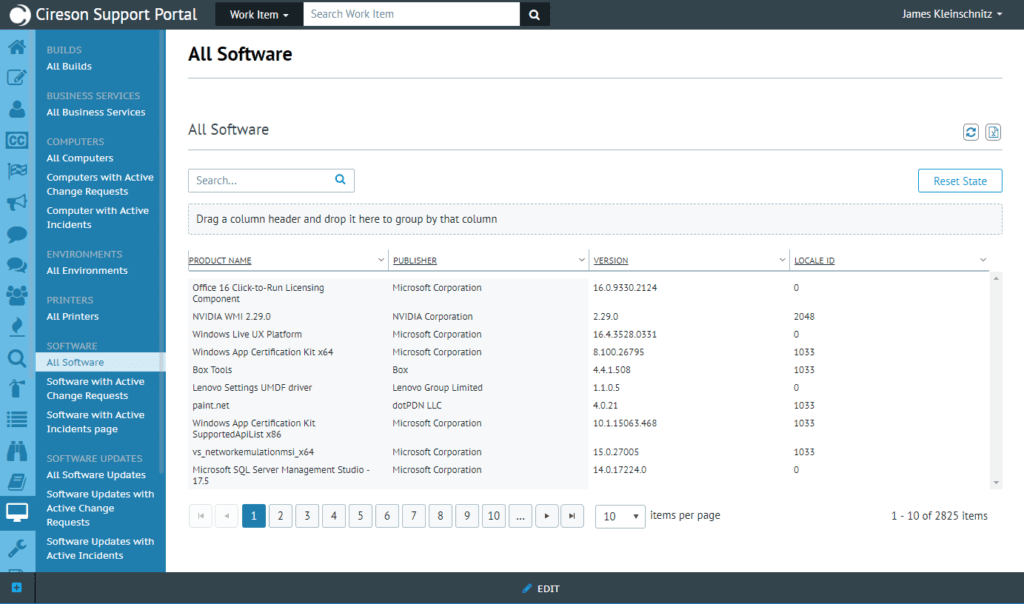
Task: Go to page 5
Action: click(360, 516)
